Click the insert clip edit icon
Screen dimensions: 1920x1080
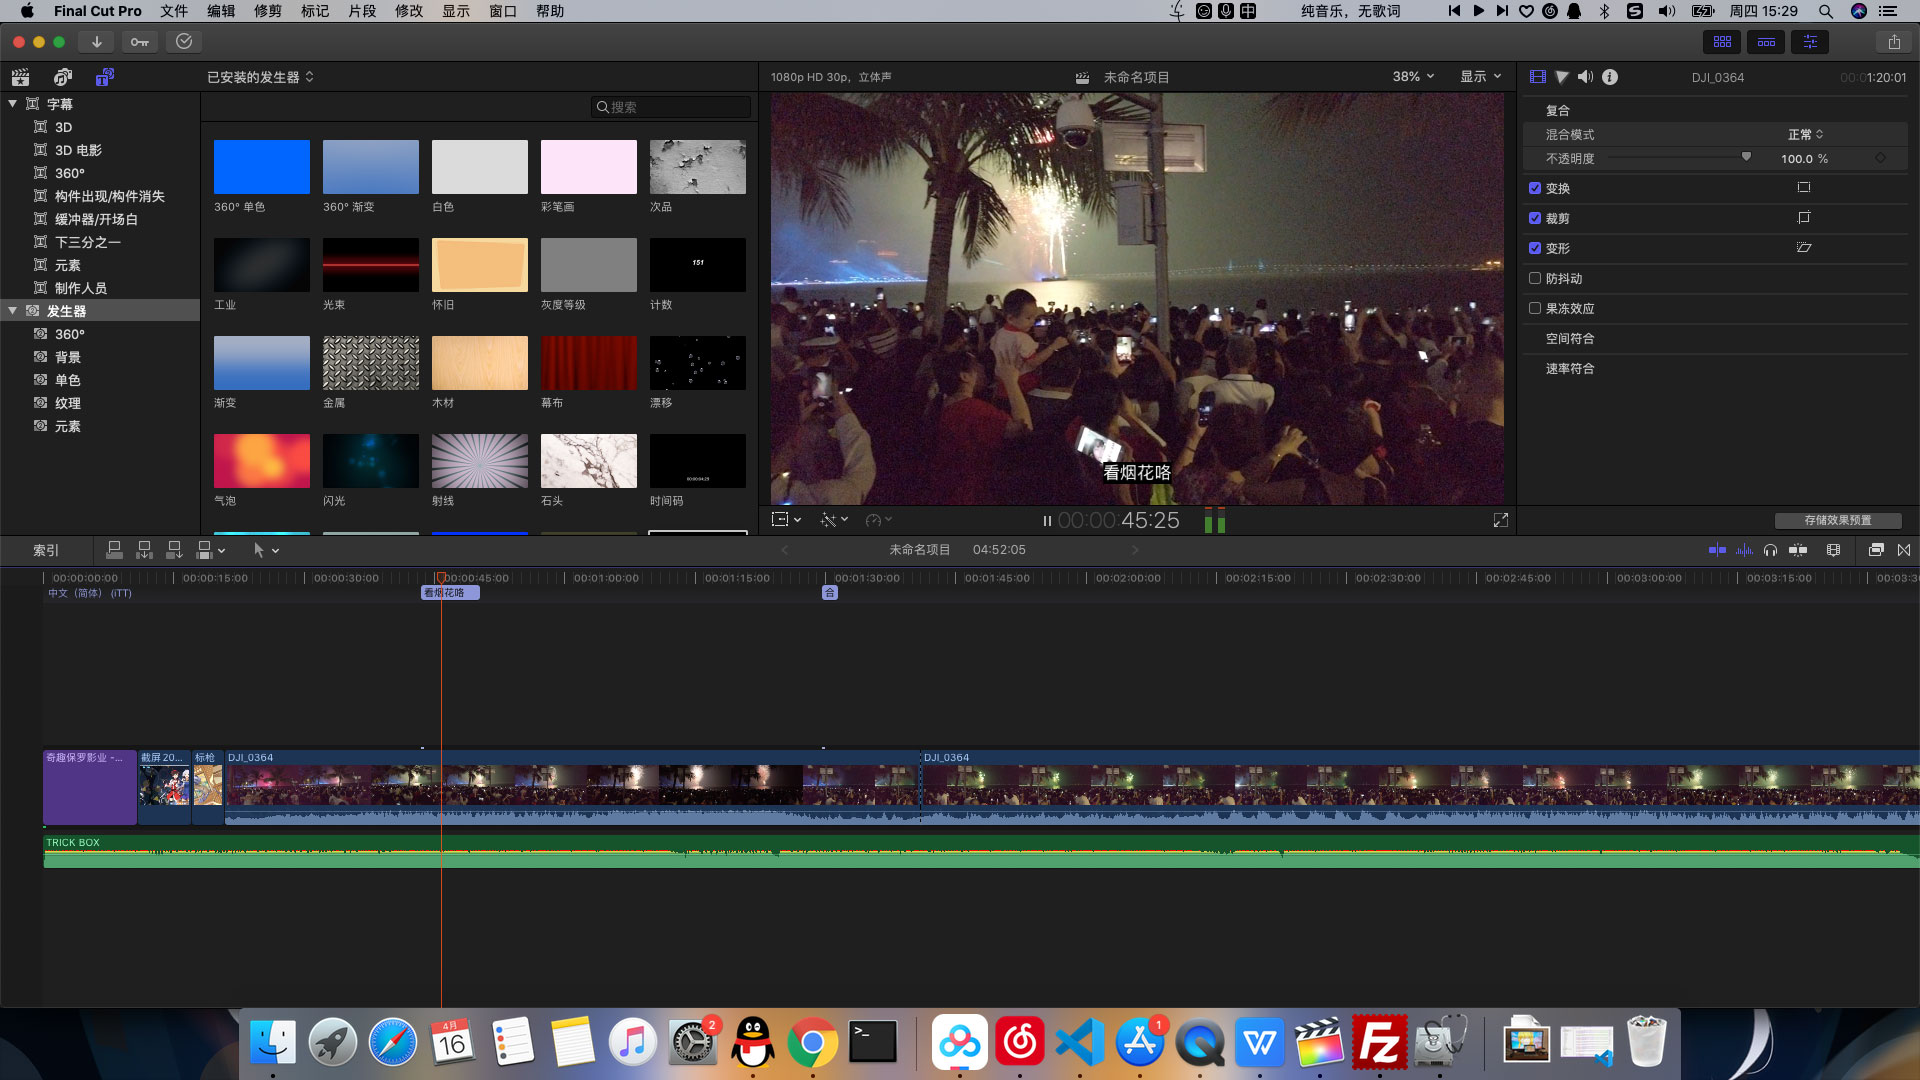[x=144, y=550]
